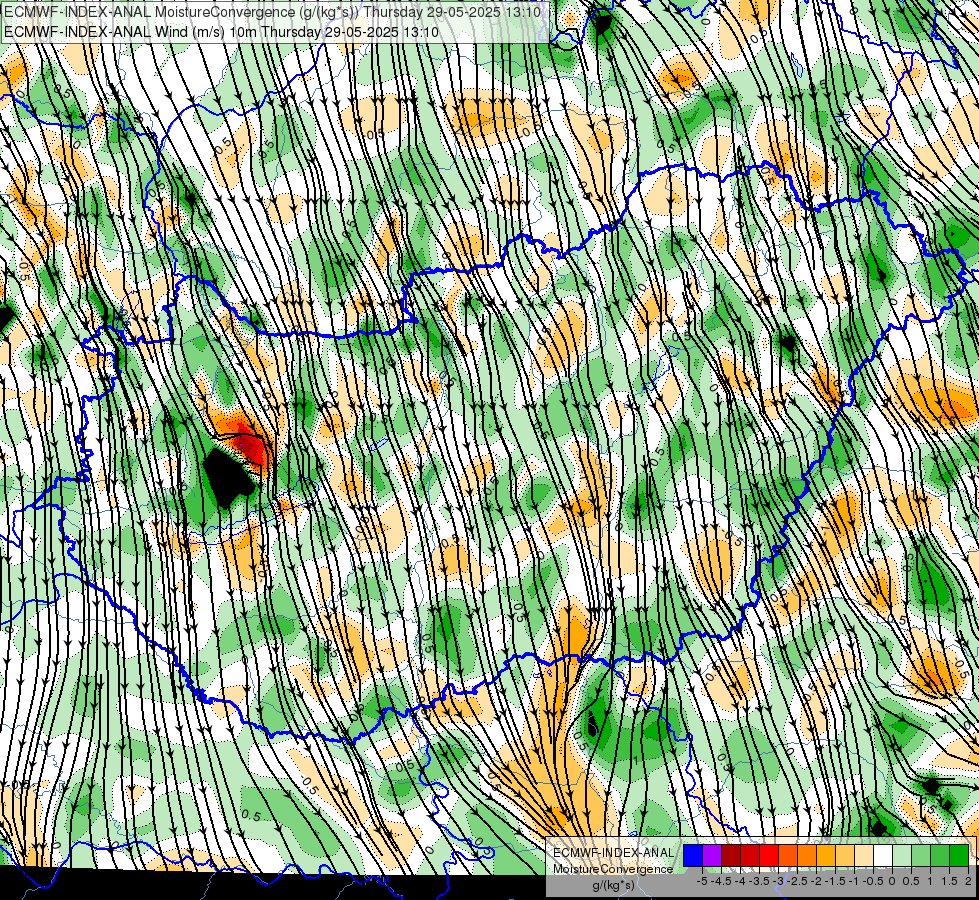This screenshot has width=979, height=900.
Task: Click the bright red hotspot on the map
Action: click(250, 447)
